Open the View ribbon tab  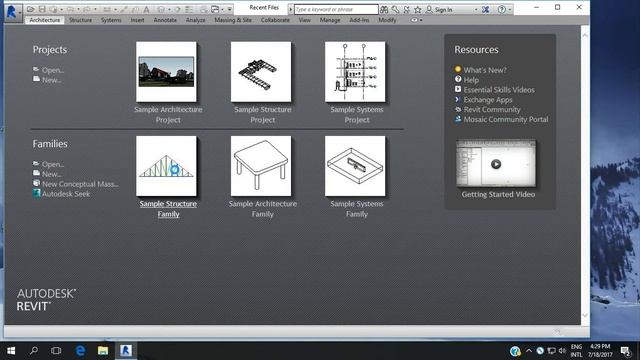click(304, 20)
